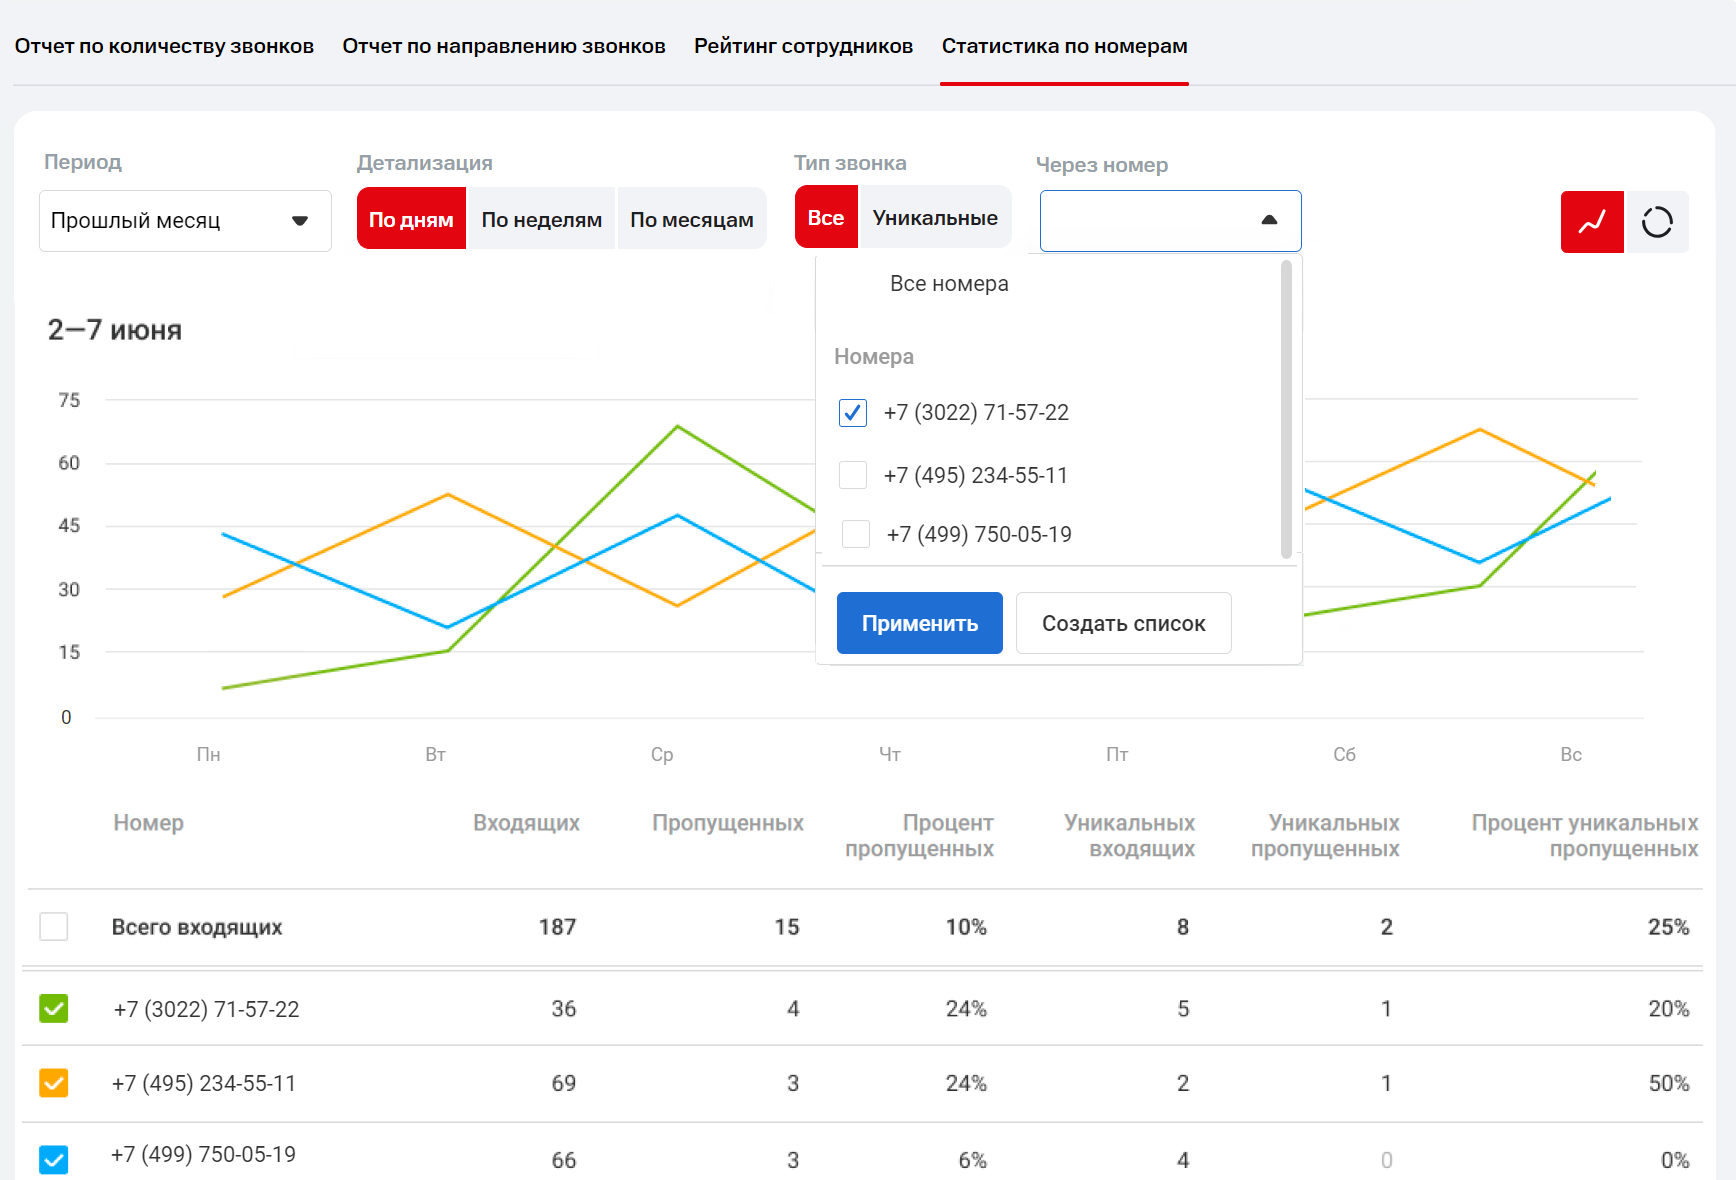
Task: Switch to 'Отчет по направлению звонков' tab
Action: tap(504, 46)
